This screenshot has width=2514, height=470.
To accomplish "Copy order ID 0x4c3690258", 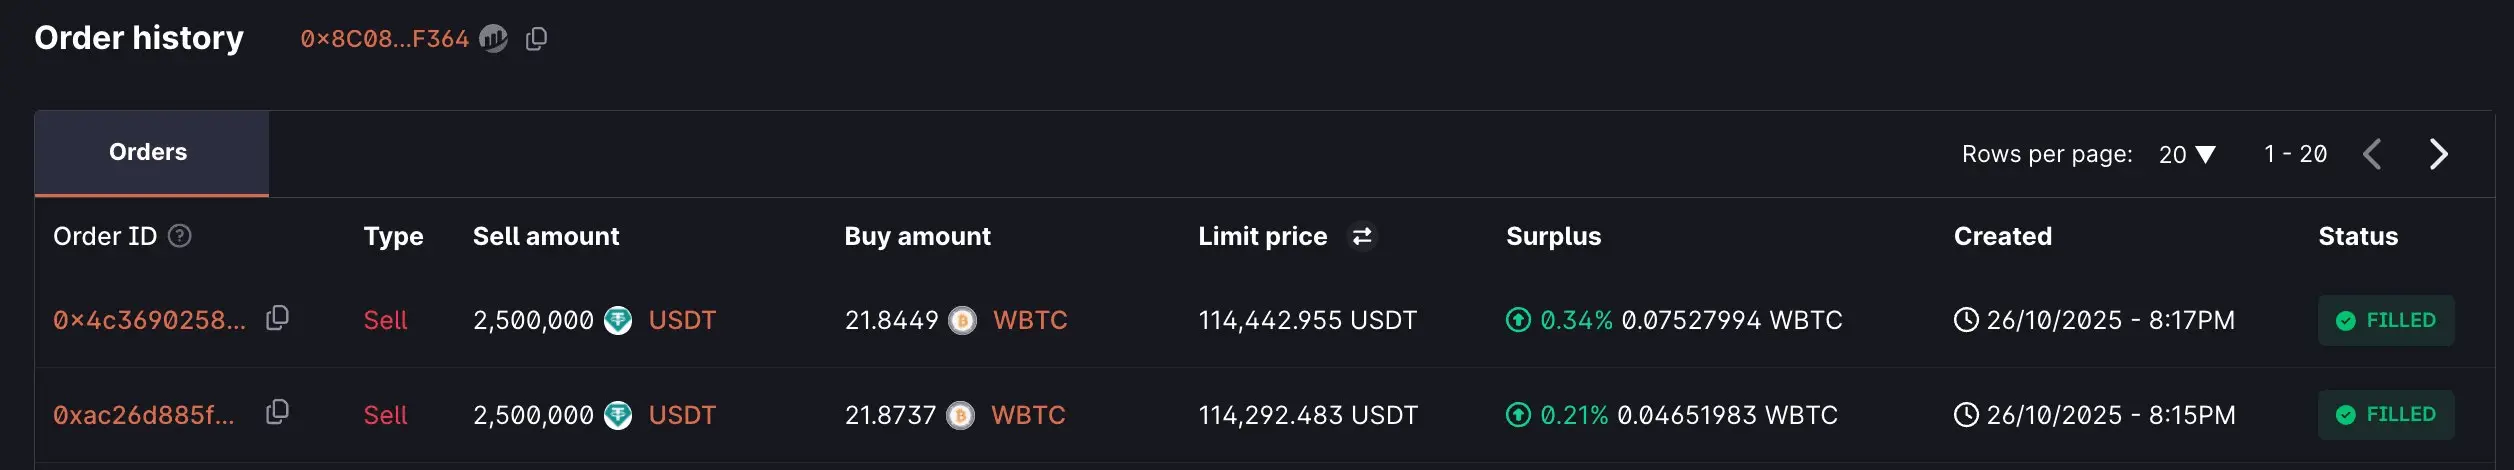I will pyautogui.click(x=277, y=318).
